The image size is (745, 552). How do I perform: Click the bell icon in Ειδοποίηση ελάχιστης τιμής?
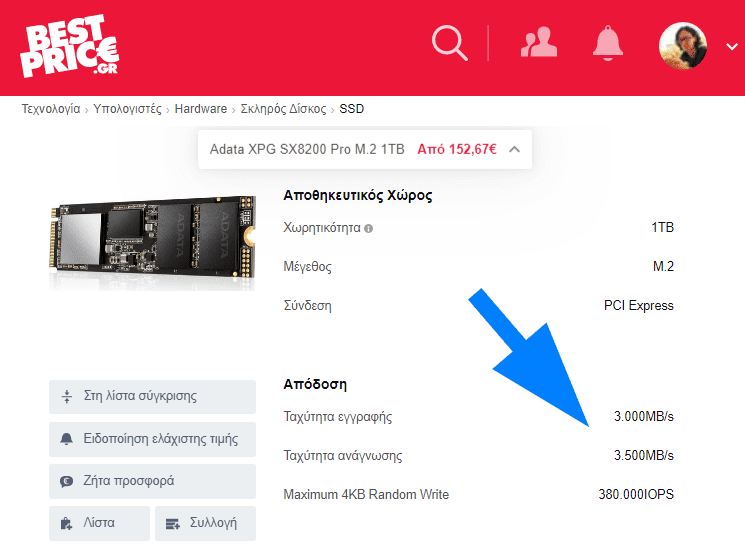67,439
